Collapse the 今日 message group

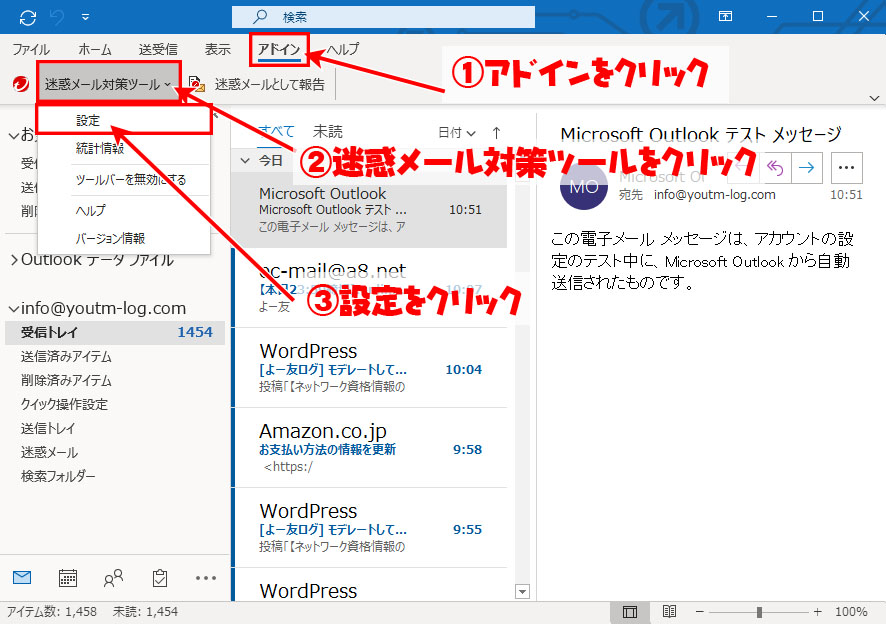245,161
